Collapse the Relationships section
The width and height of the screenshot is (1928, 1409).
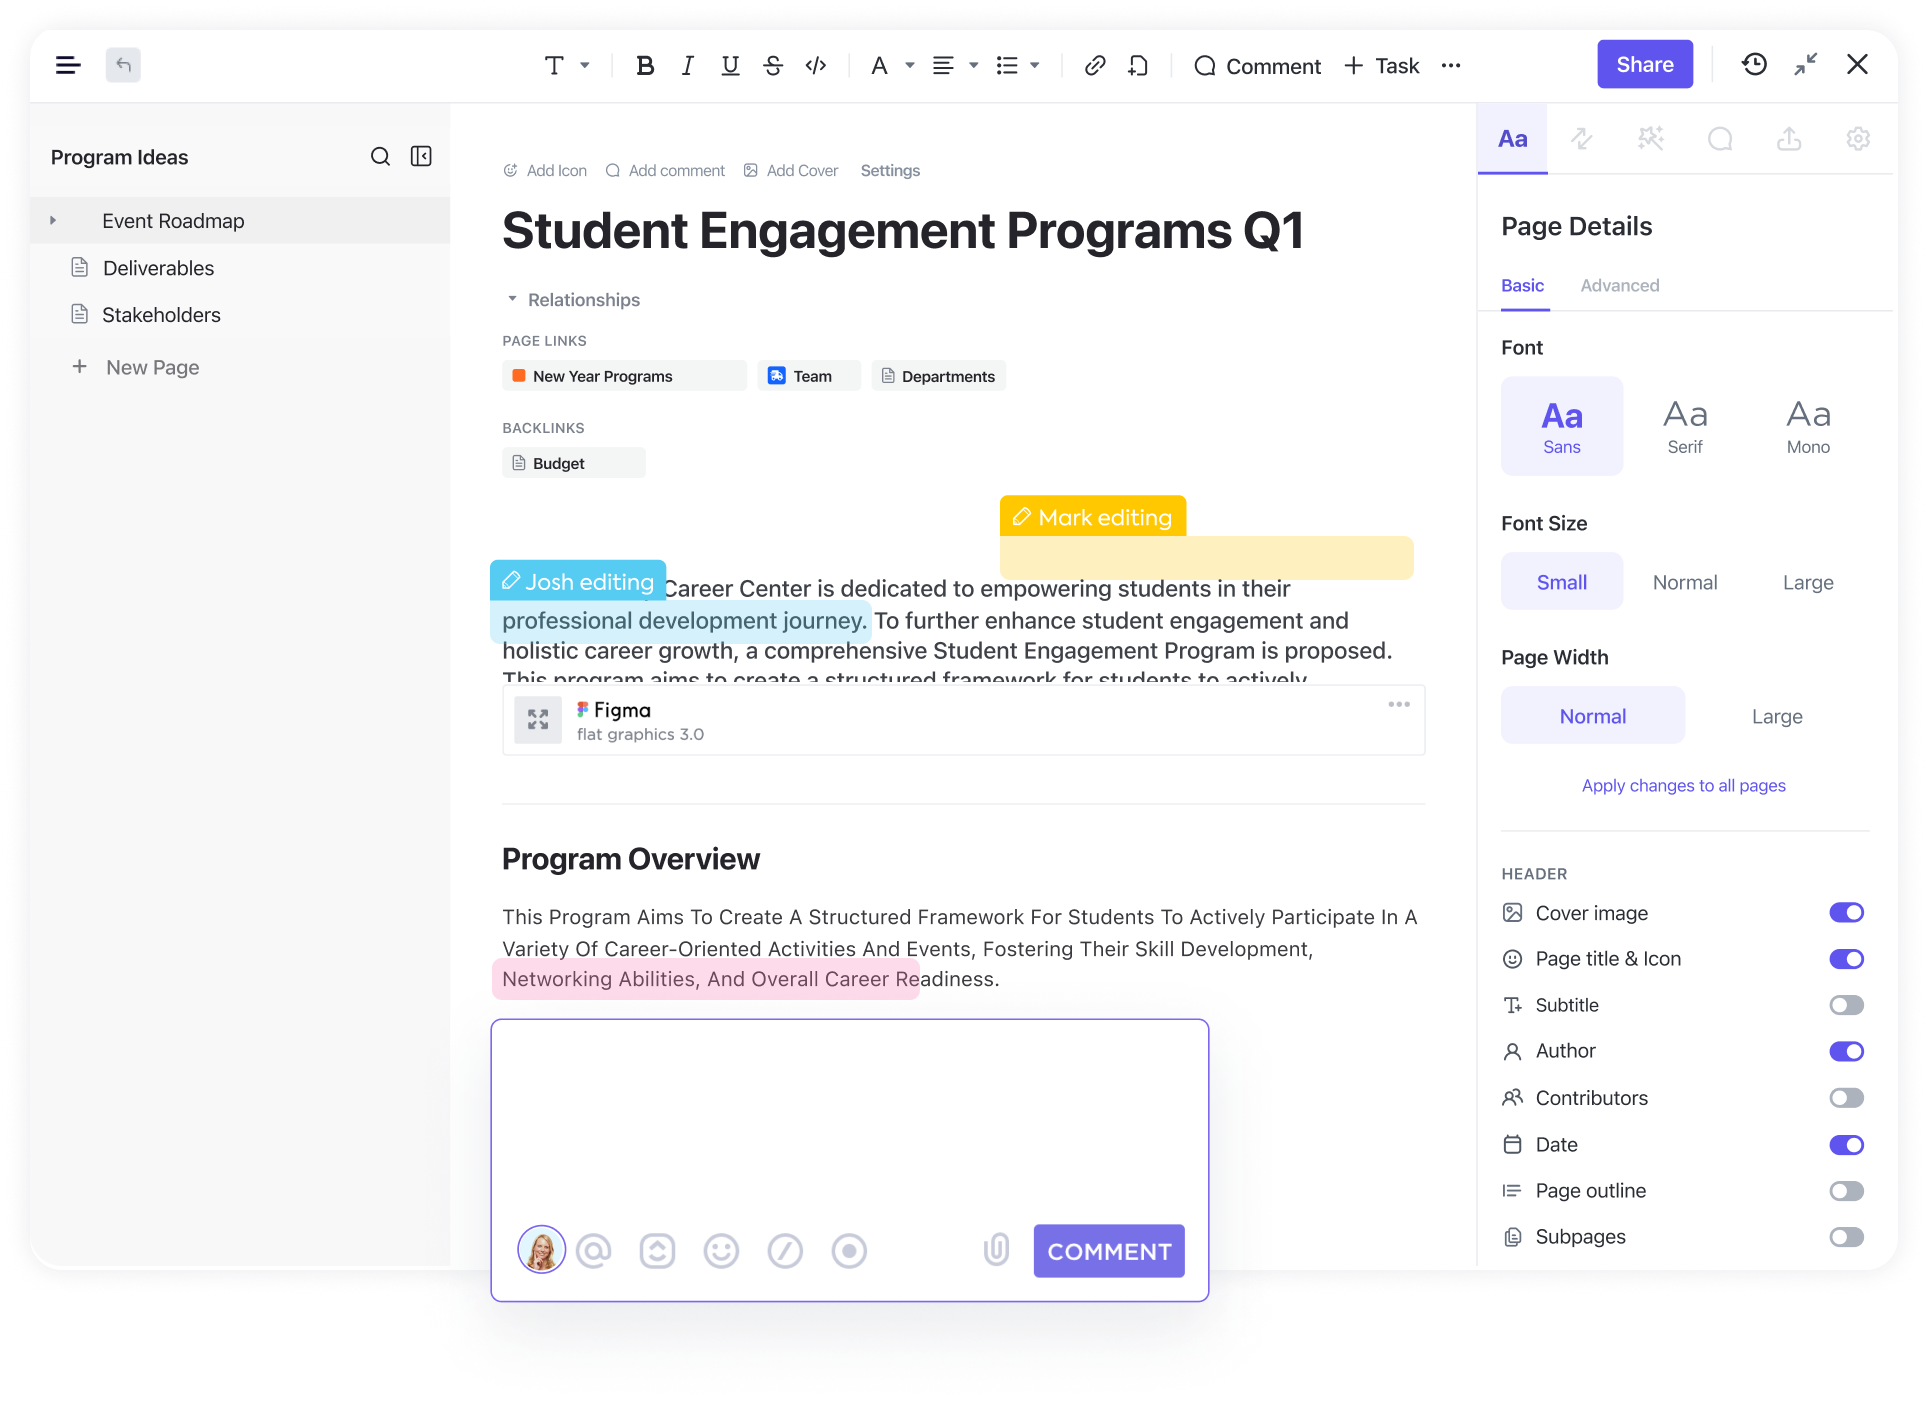tap(512, 300)
